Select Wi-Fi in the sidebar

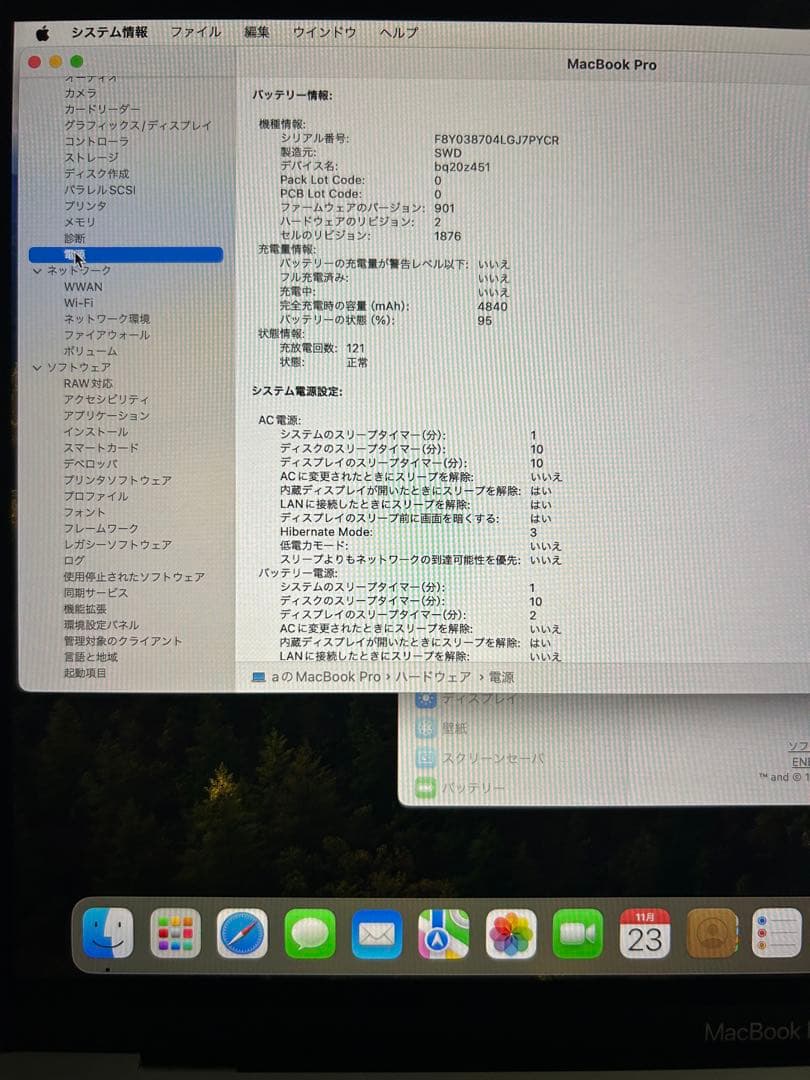pos(80,303)
